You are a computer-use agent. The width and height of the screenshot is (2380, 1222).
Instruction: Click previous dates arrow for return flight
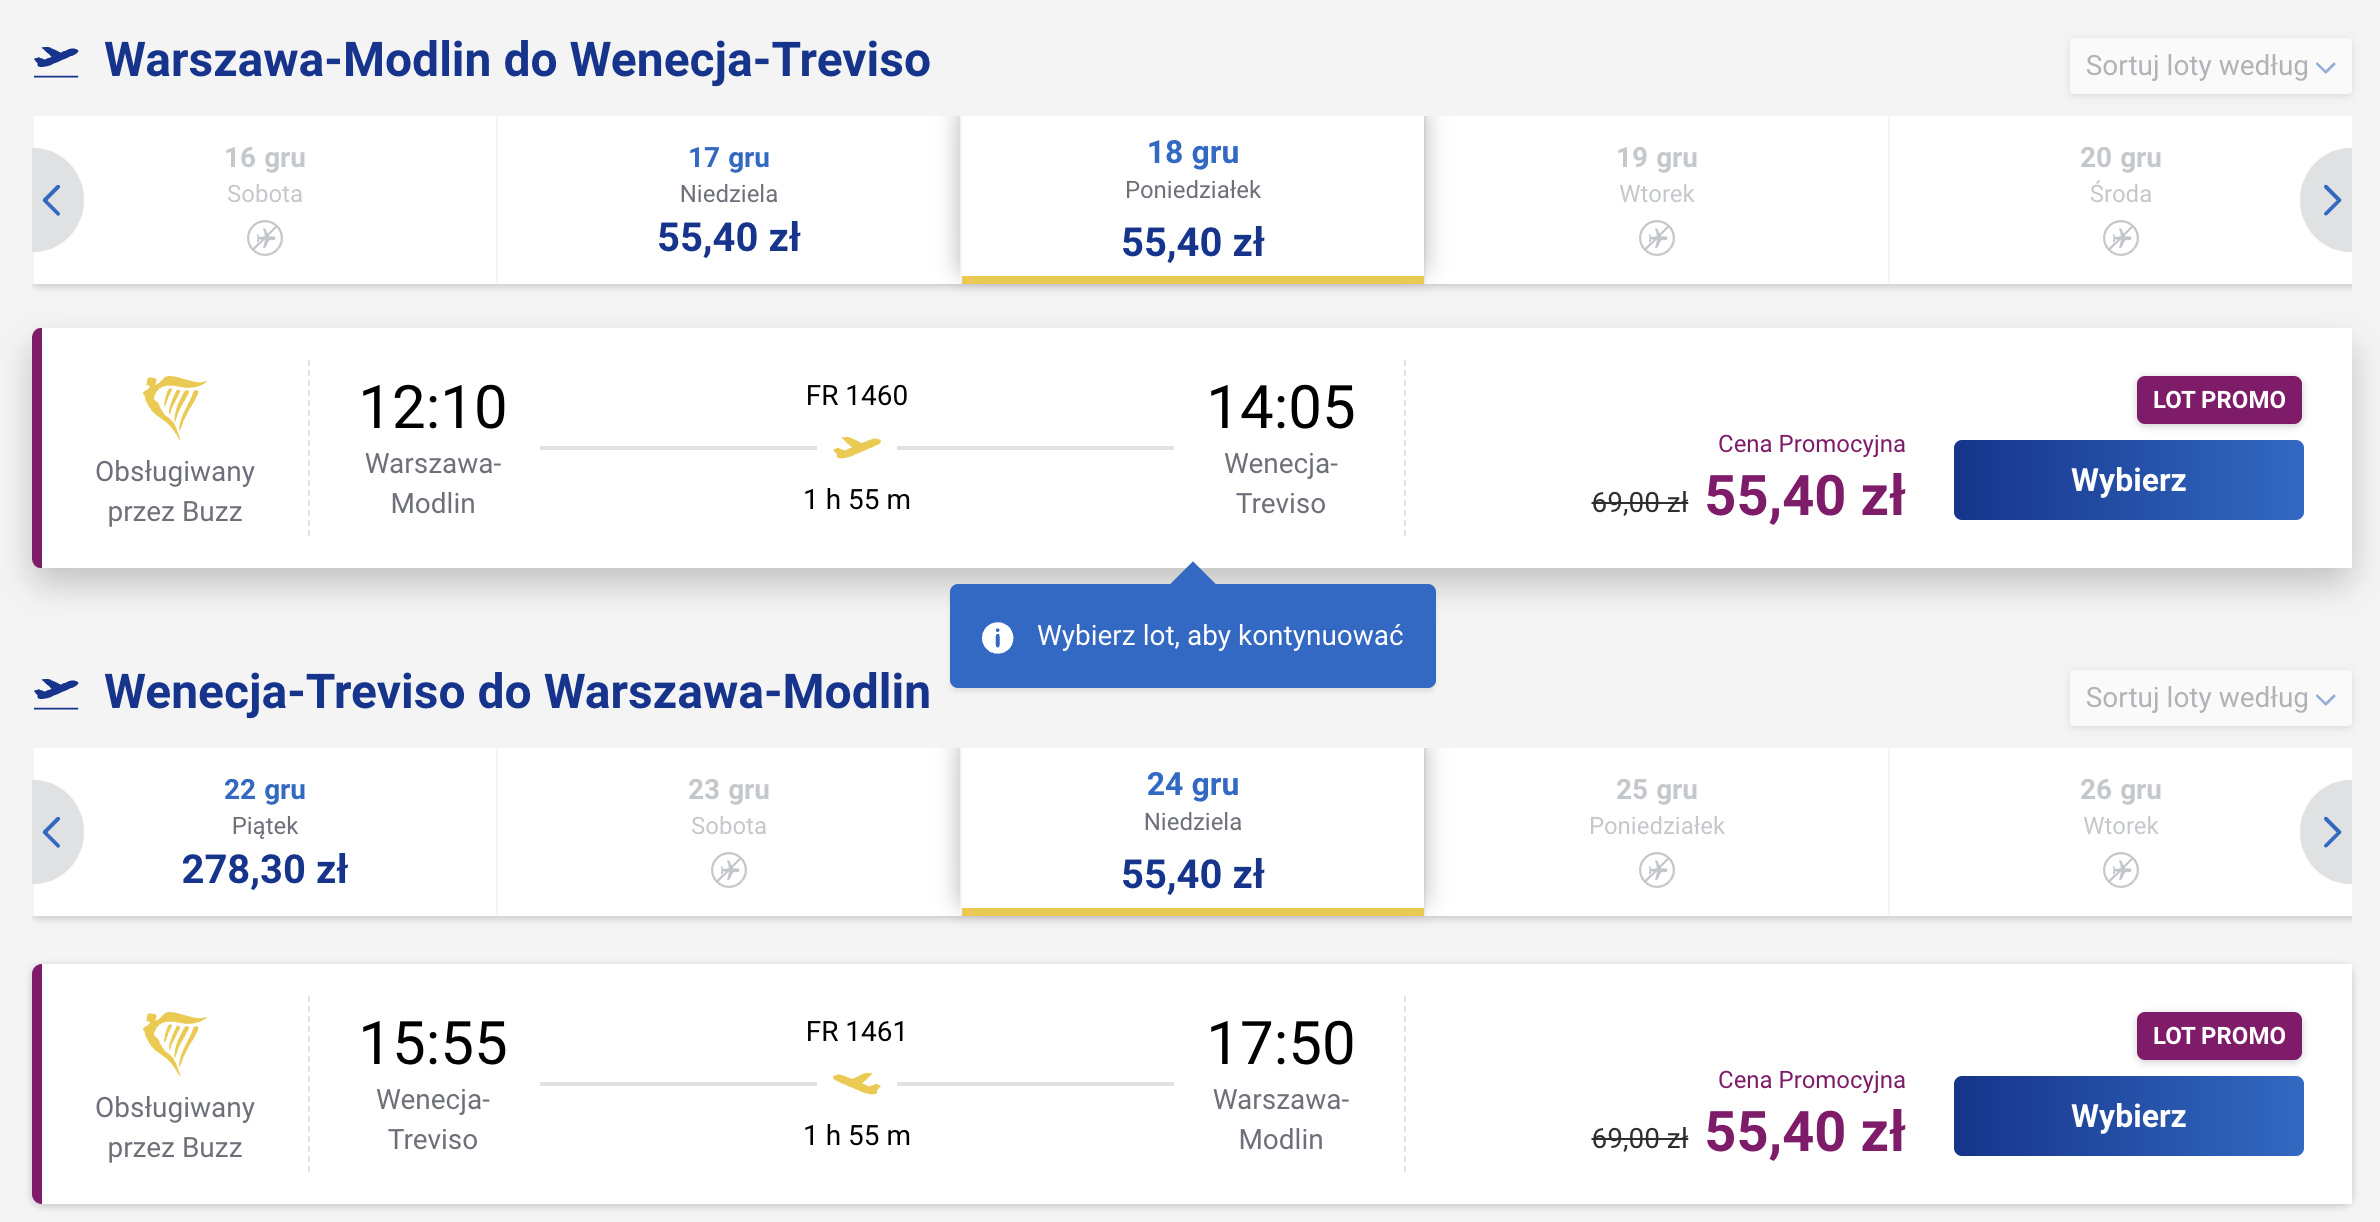tap(54, 832)
